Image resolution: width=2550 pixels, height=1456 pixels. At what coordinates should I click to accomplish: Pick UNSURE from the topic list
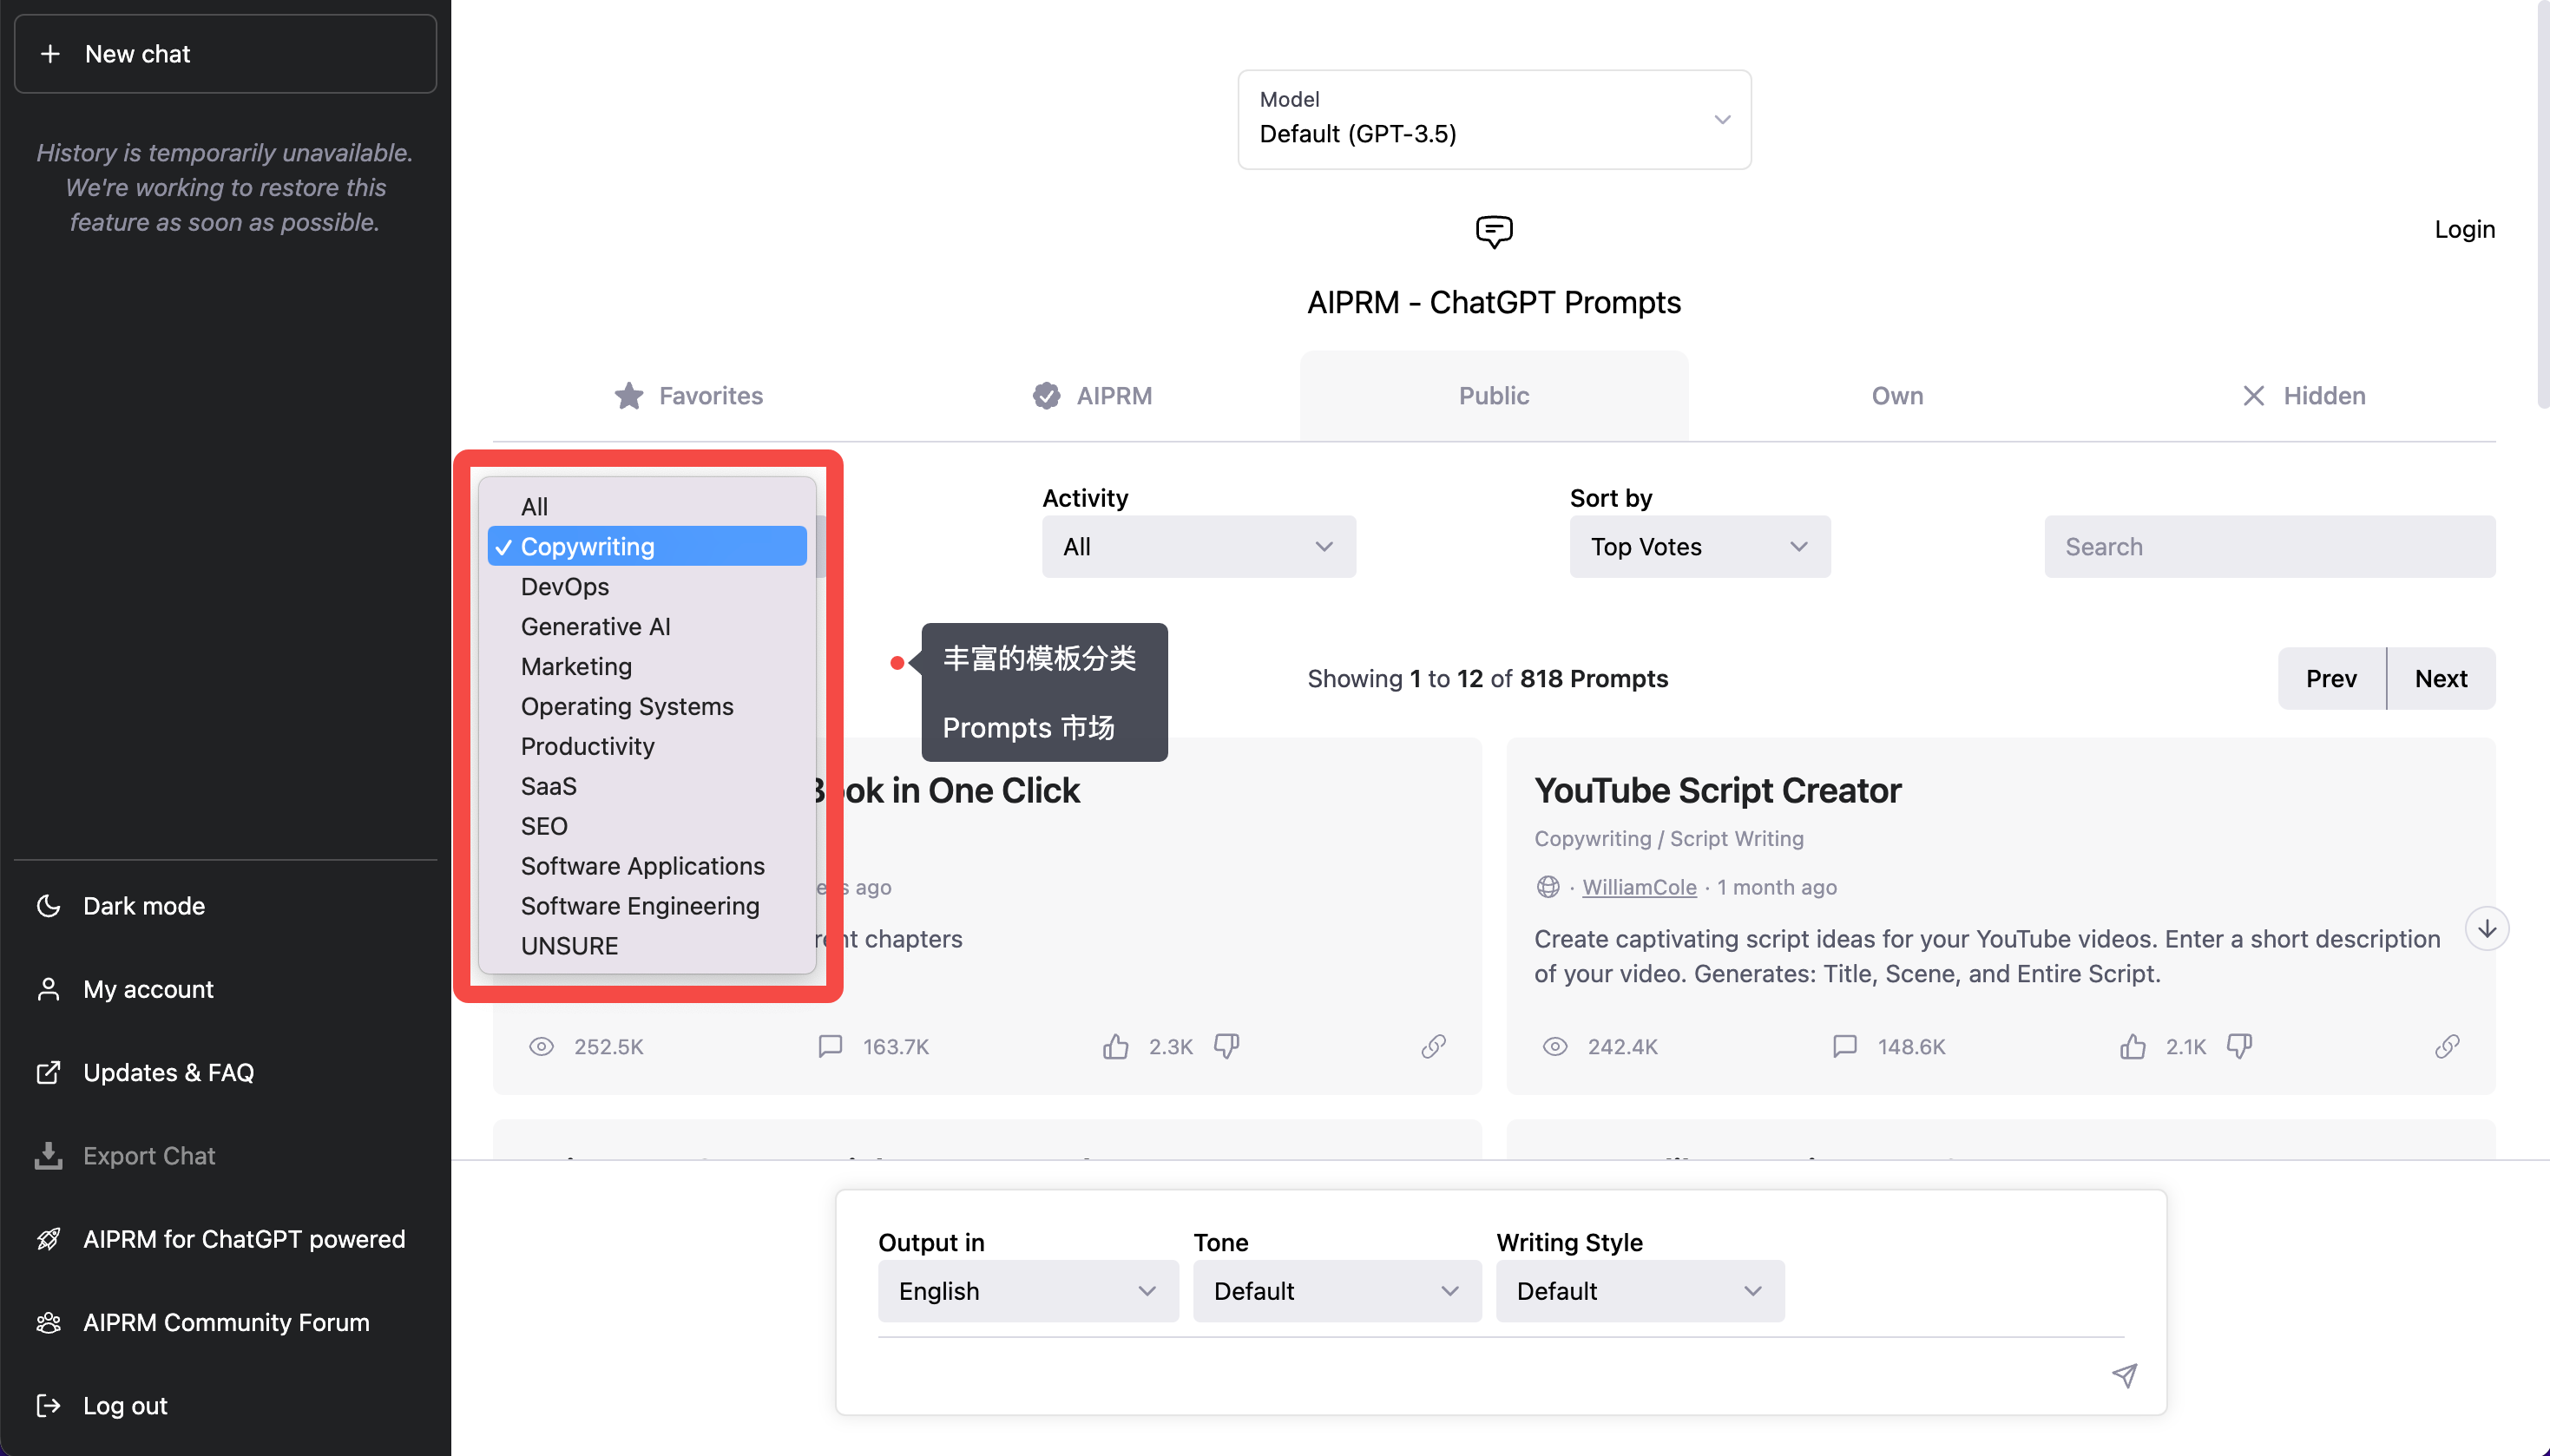click(647, 946)
